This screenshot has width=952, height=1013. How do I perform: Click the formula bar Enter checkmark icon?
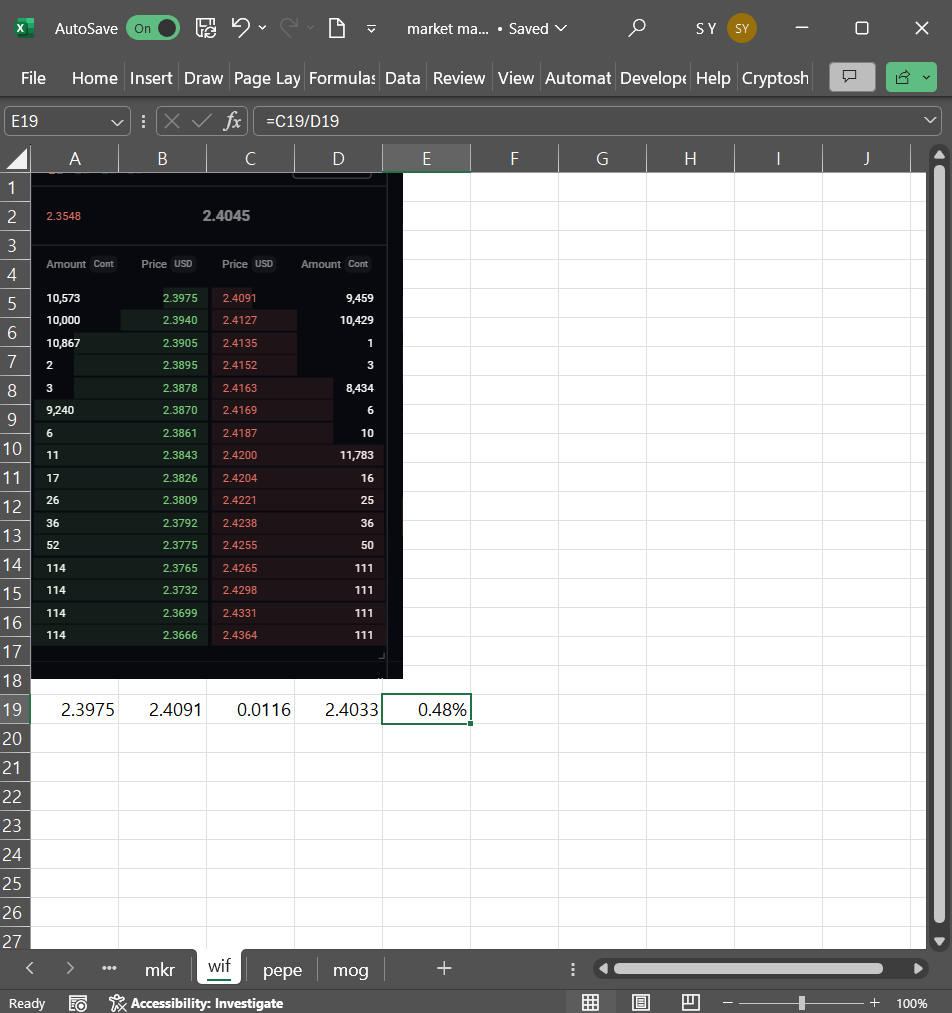pyautogui.click(x=202, y=121)
